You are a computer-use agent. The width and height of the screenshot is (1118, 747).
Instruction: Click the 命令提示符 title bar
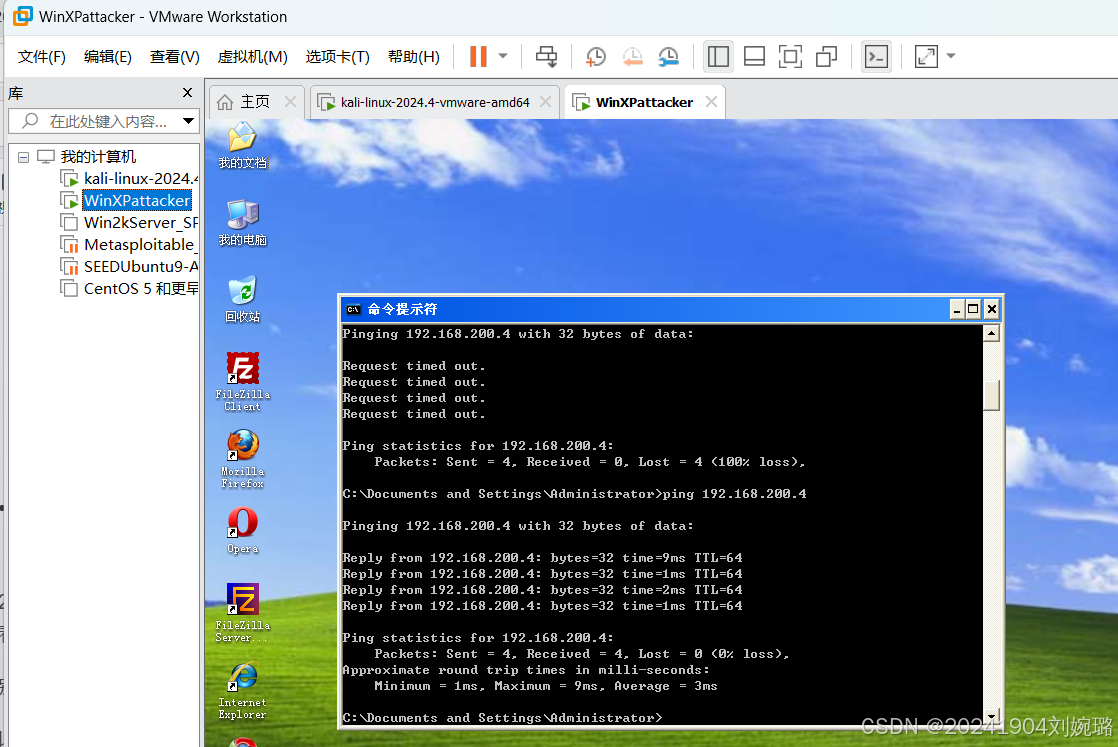(645, 309)
